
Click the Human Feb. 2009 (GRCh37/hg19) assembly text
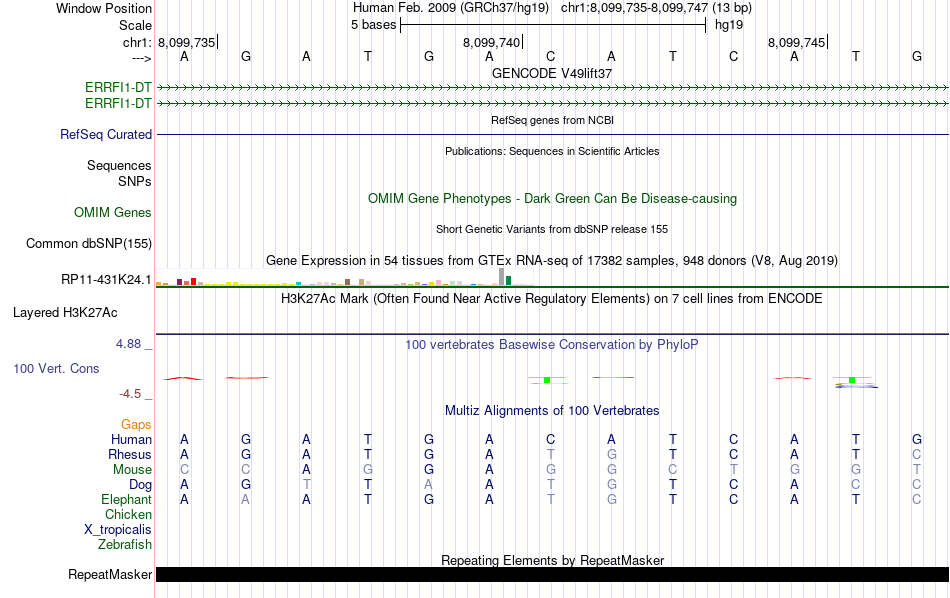tap(451, 8)
